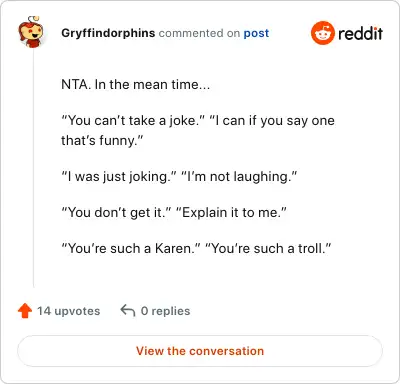Click the reply arrow icon
This screenshot has height=384, width=400.
pyautogui.click(x=128, y=310)
